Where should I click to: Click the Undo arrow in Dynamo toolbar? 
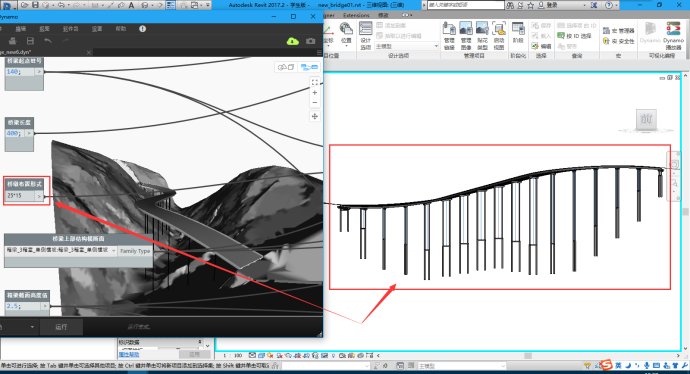(x=48, y=41)
